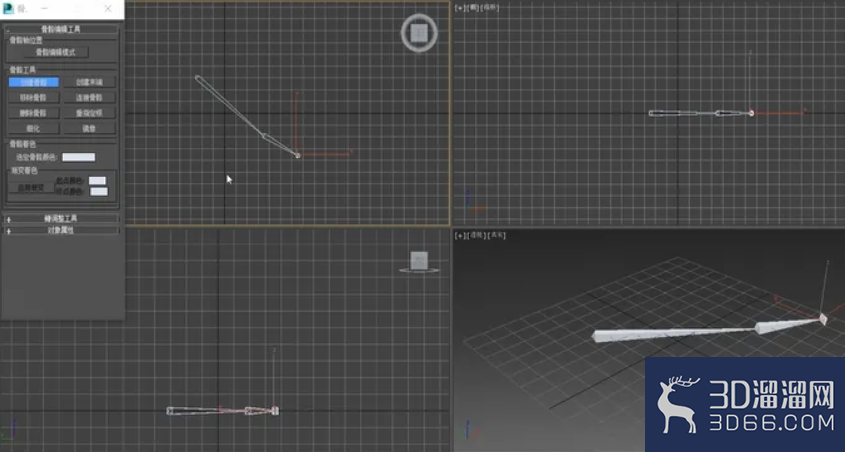This screenshot has height=452, width=845.
Task: Toggle 骨骼编辑模式 bone edit mode button
Action: tap(56, 52)
